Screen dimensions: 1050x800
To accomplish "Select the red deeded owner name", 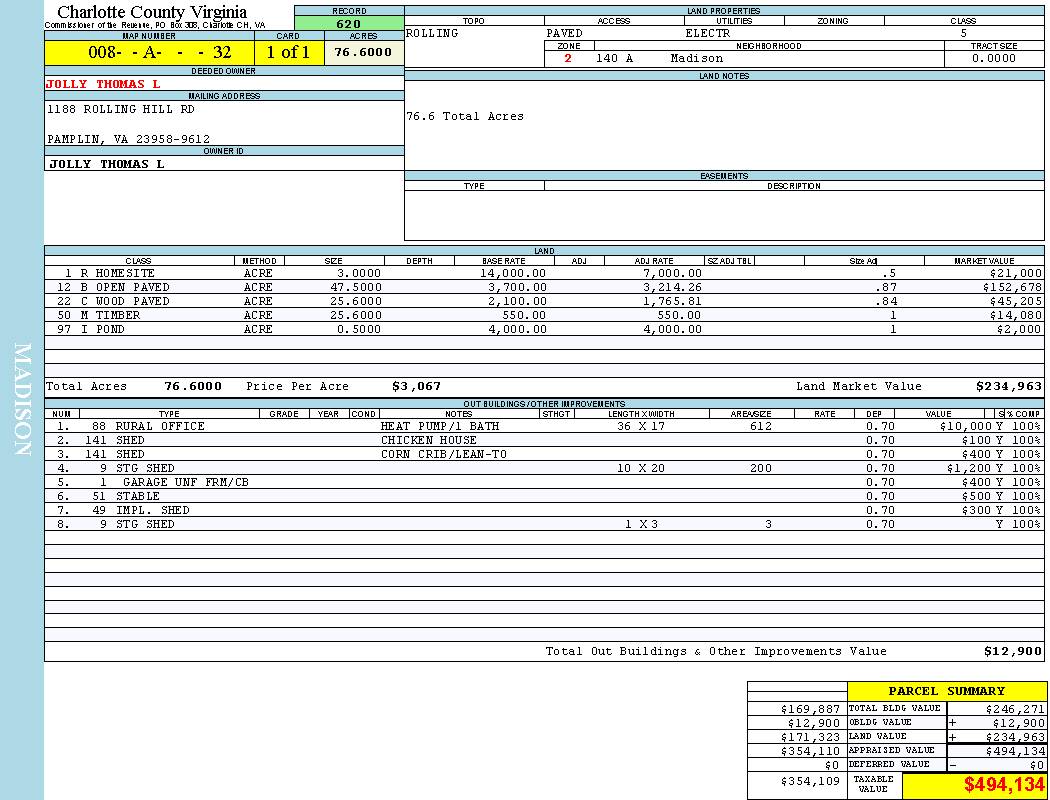I will (103, 84).
